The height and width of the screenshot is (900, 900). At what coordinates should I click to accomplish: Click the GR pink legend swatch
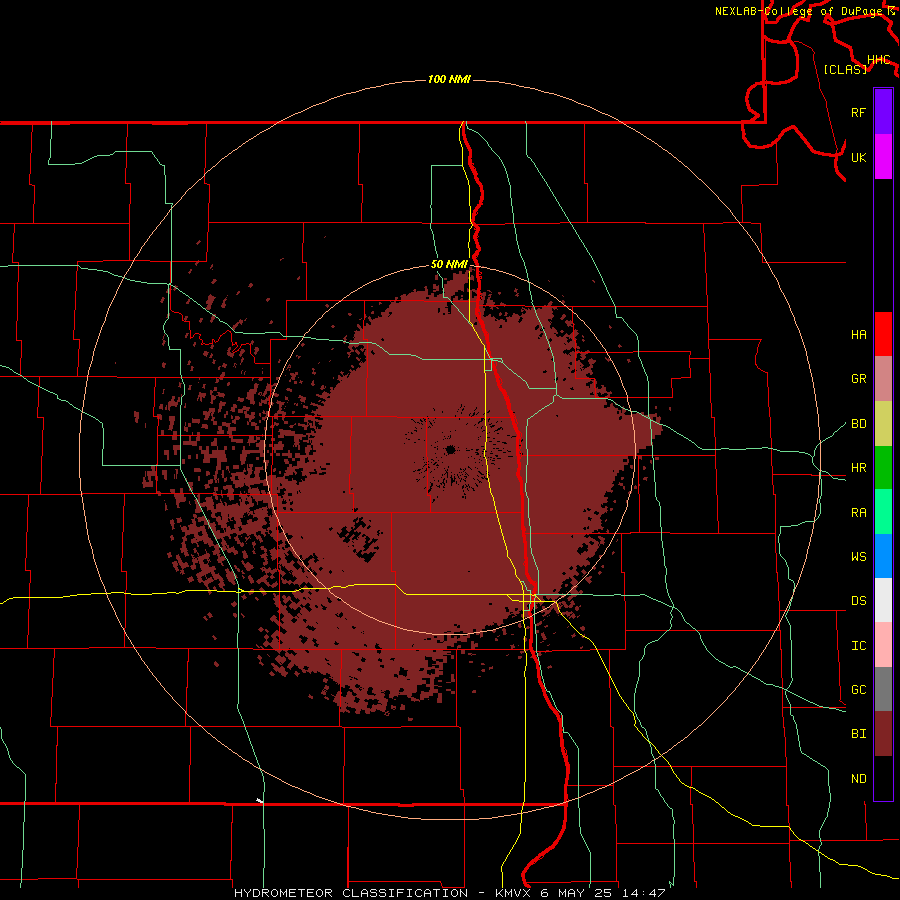point(883,379)
